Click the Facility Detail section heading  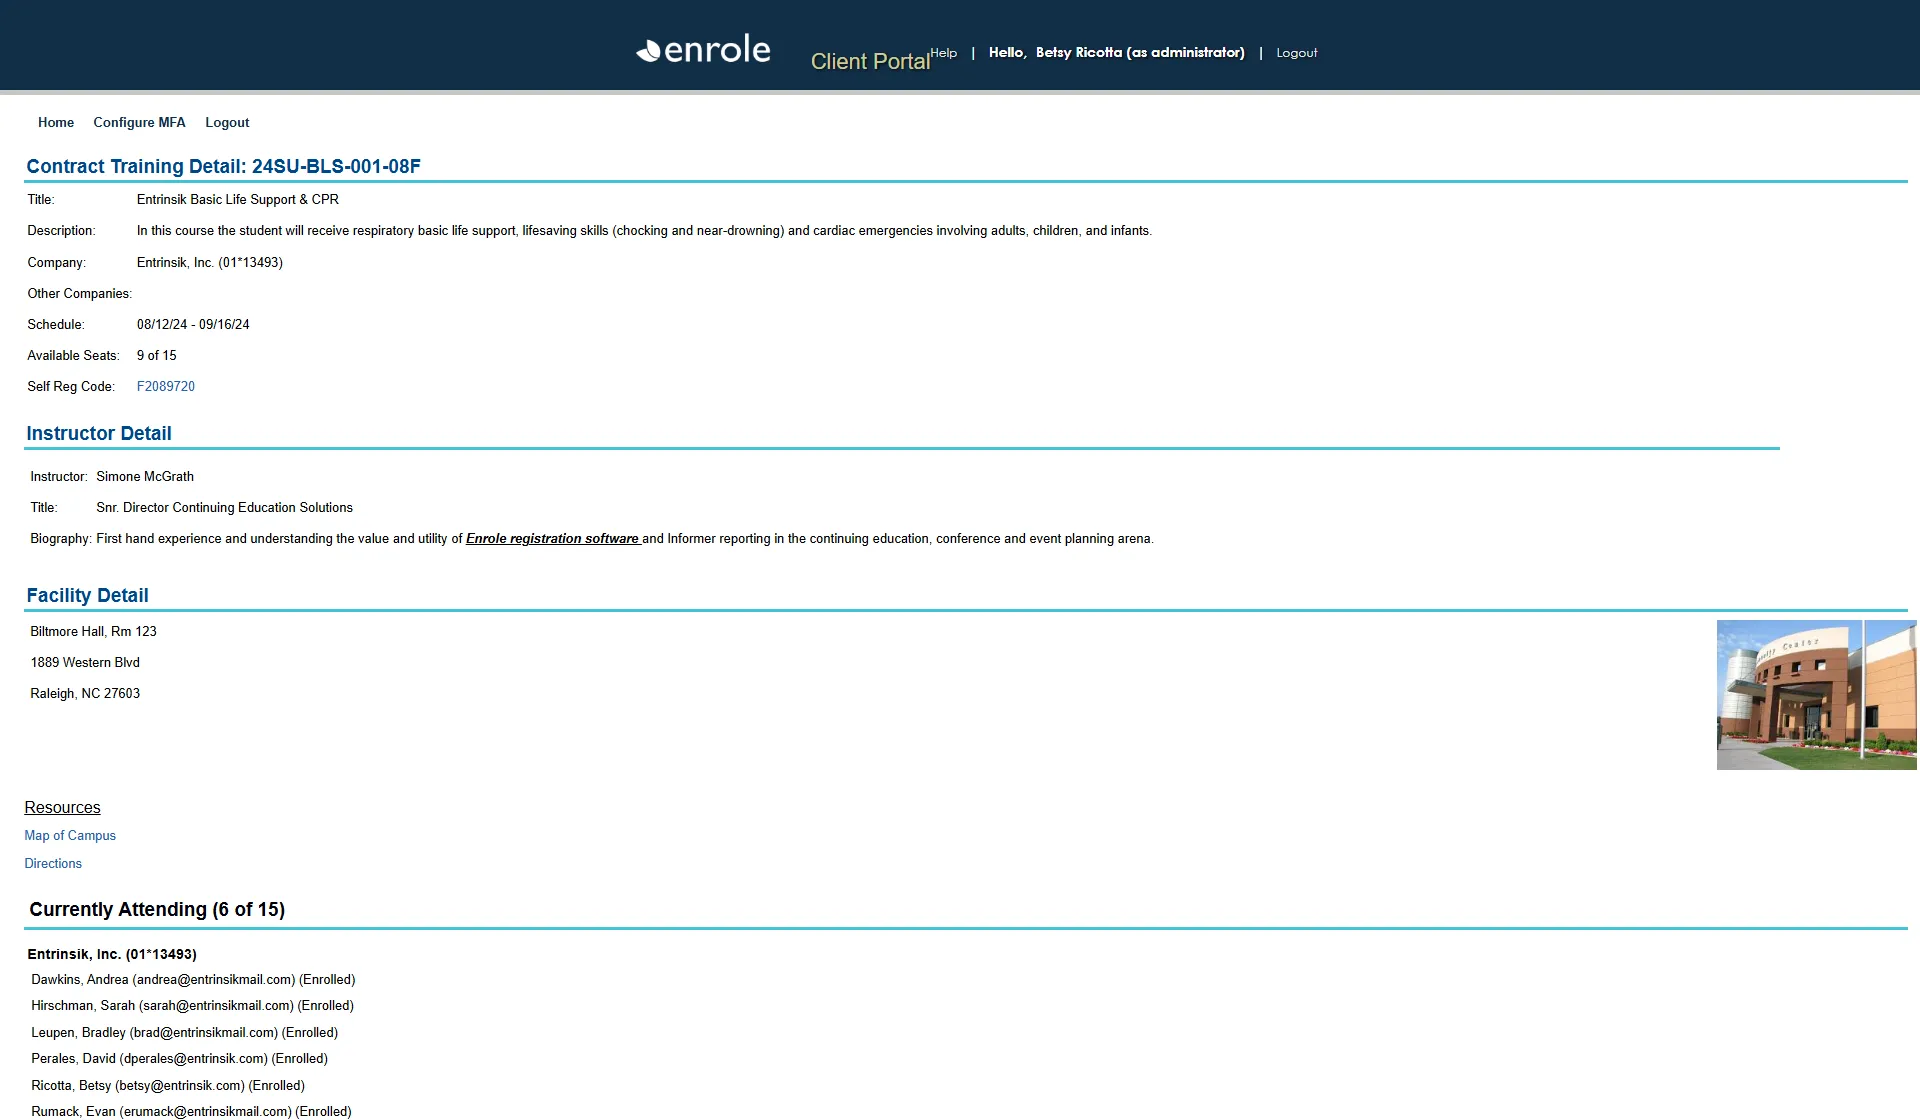(x=88, y=595)
